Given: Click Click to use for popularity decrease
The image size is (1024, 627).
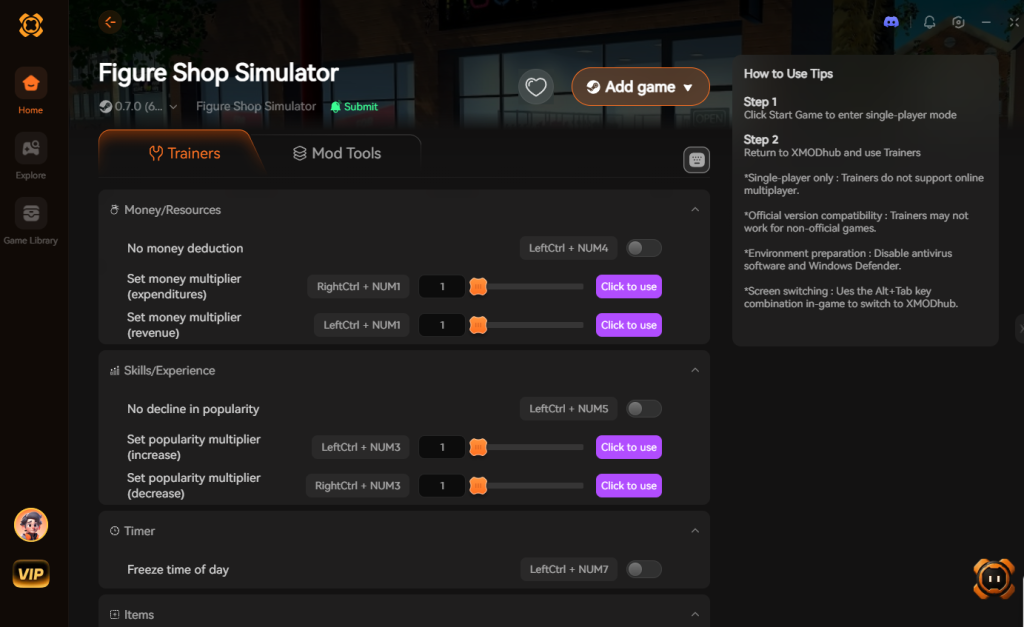Looking at the screenshot, I should (628, 486).
